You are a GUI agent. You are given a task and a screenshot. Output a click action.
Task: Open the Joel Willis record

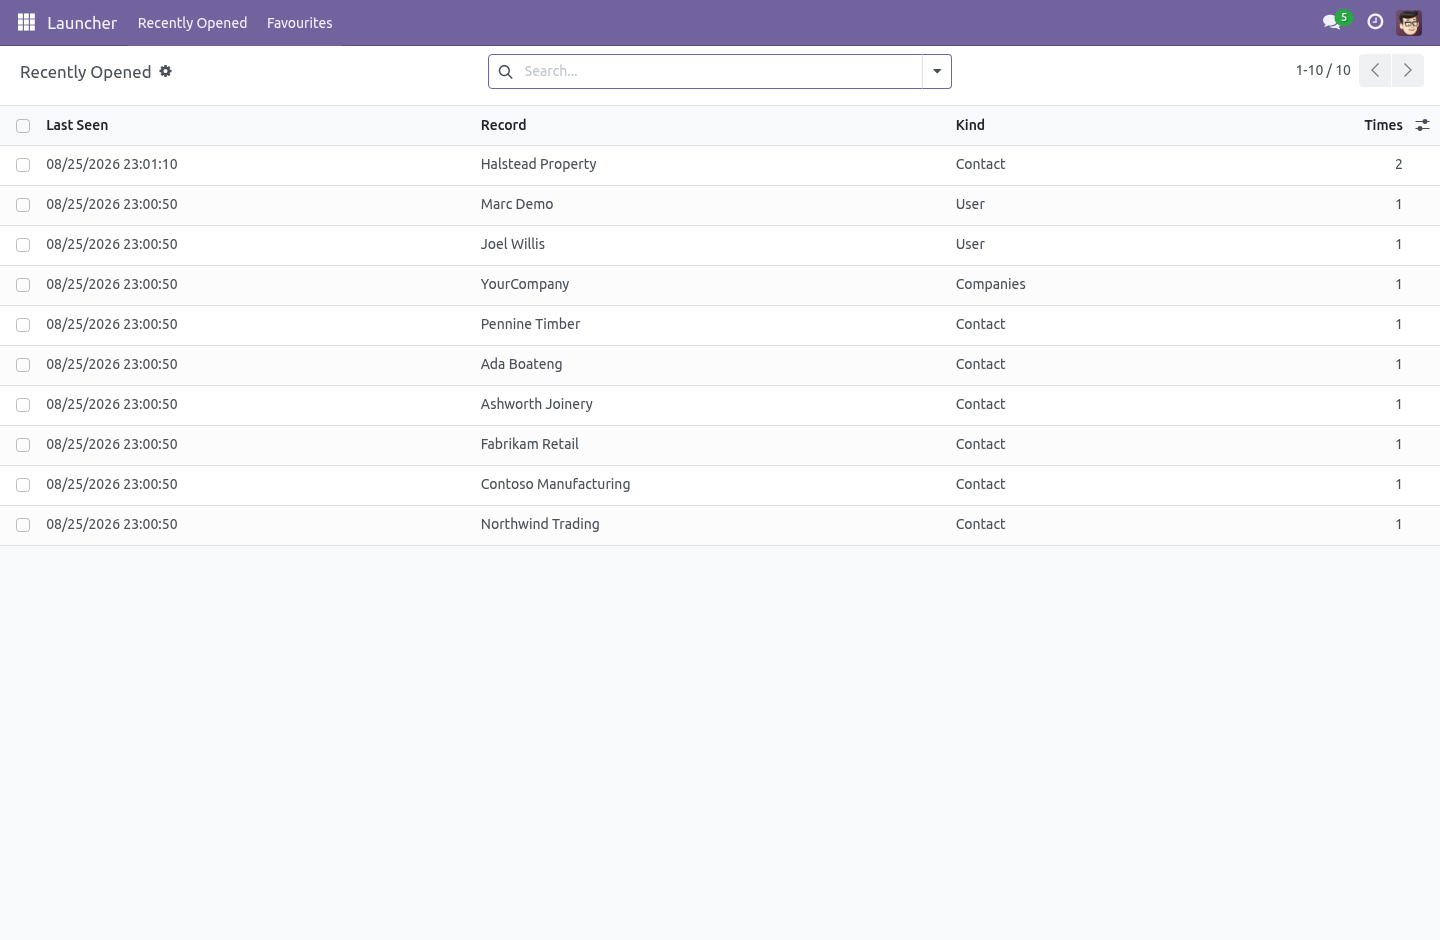513,244
